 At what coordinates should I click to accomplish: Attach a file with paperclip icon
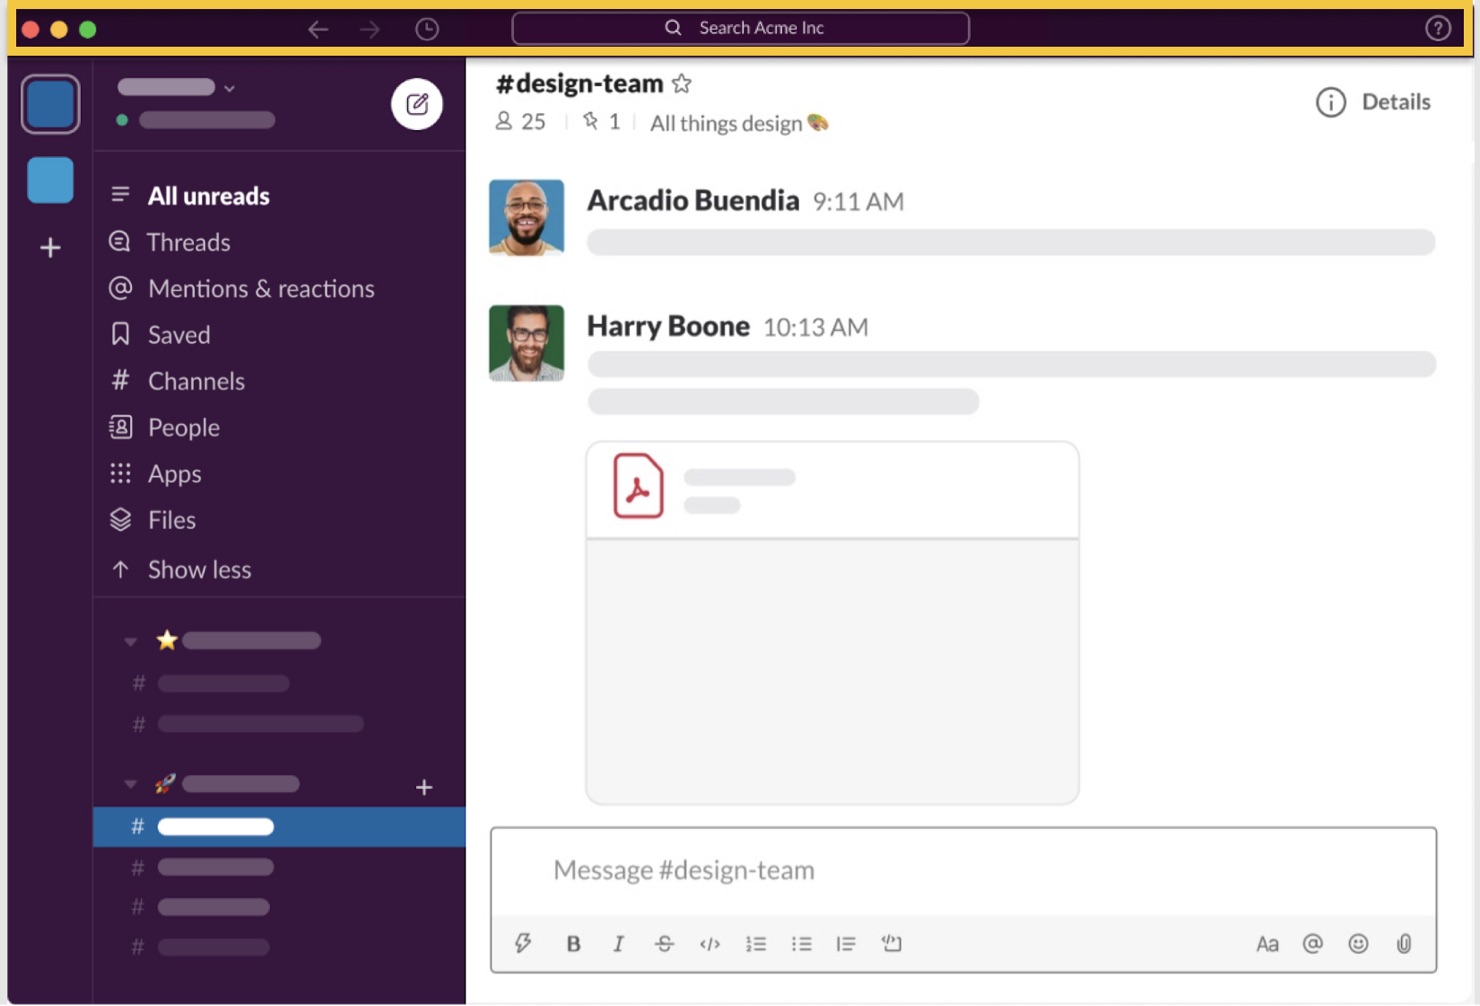point(1403,943)
